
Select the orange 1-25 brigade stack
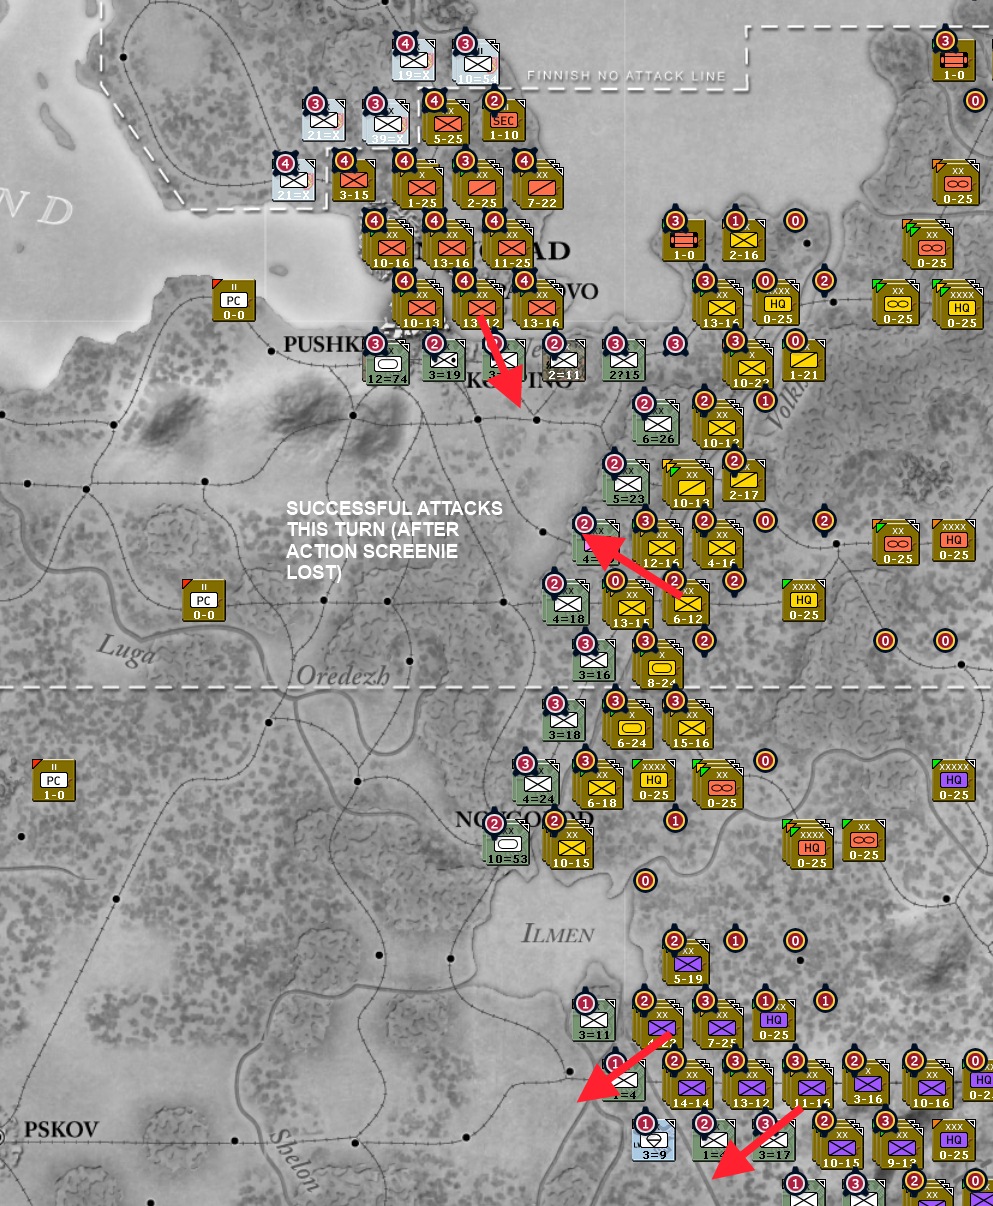pyautogui.click(x=419, y=183)
